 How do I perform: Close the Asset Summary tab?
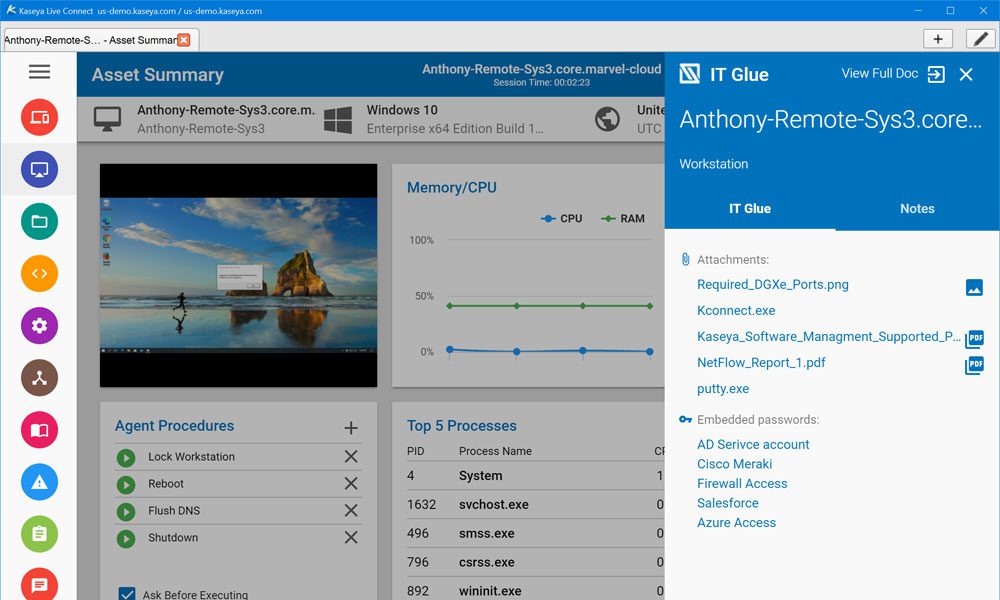pos(184,40)
